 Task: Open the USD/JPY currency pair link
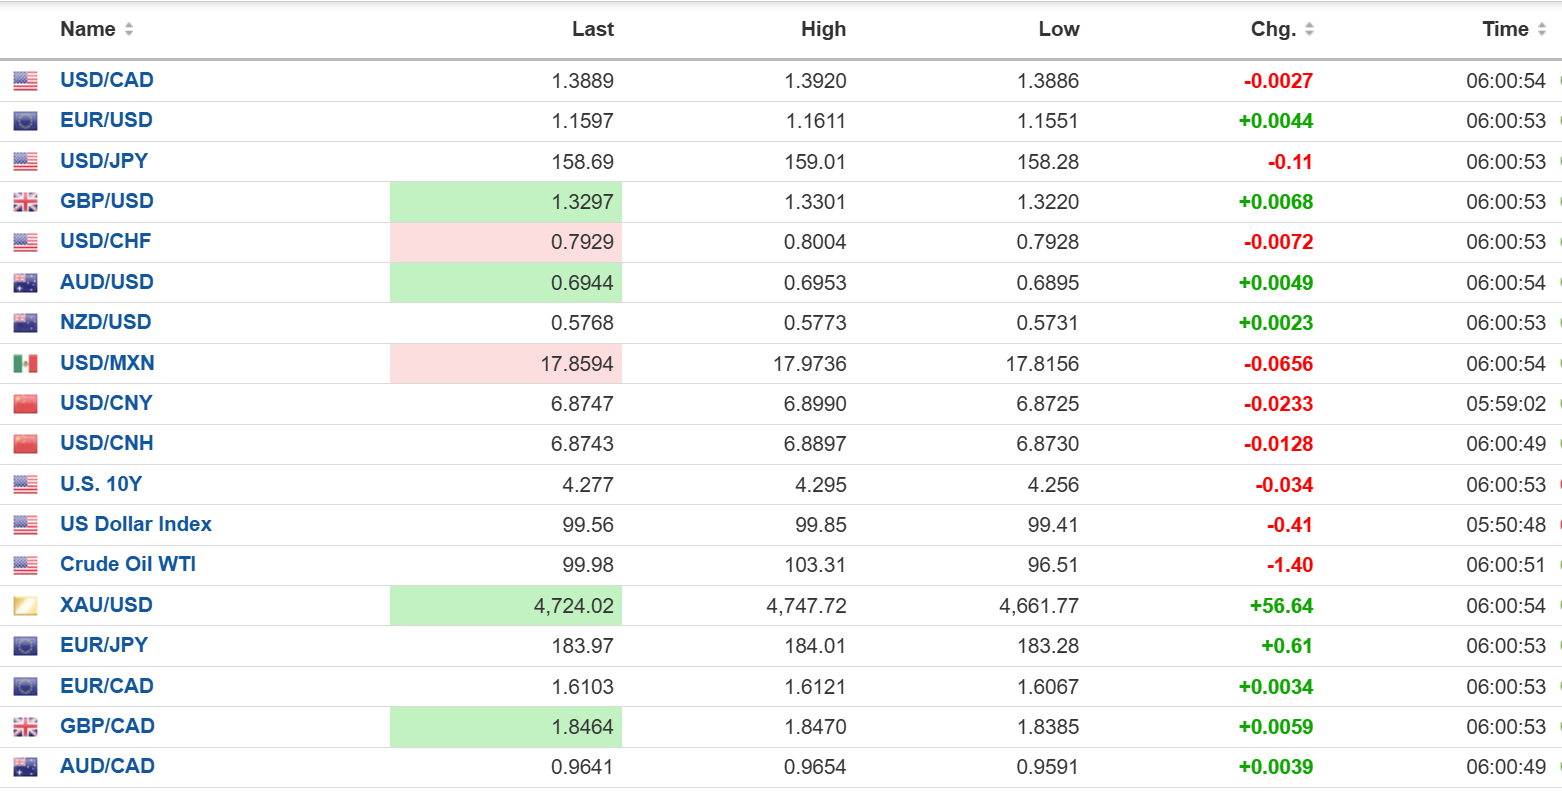point(104,161)
